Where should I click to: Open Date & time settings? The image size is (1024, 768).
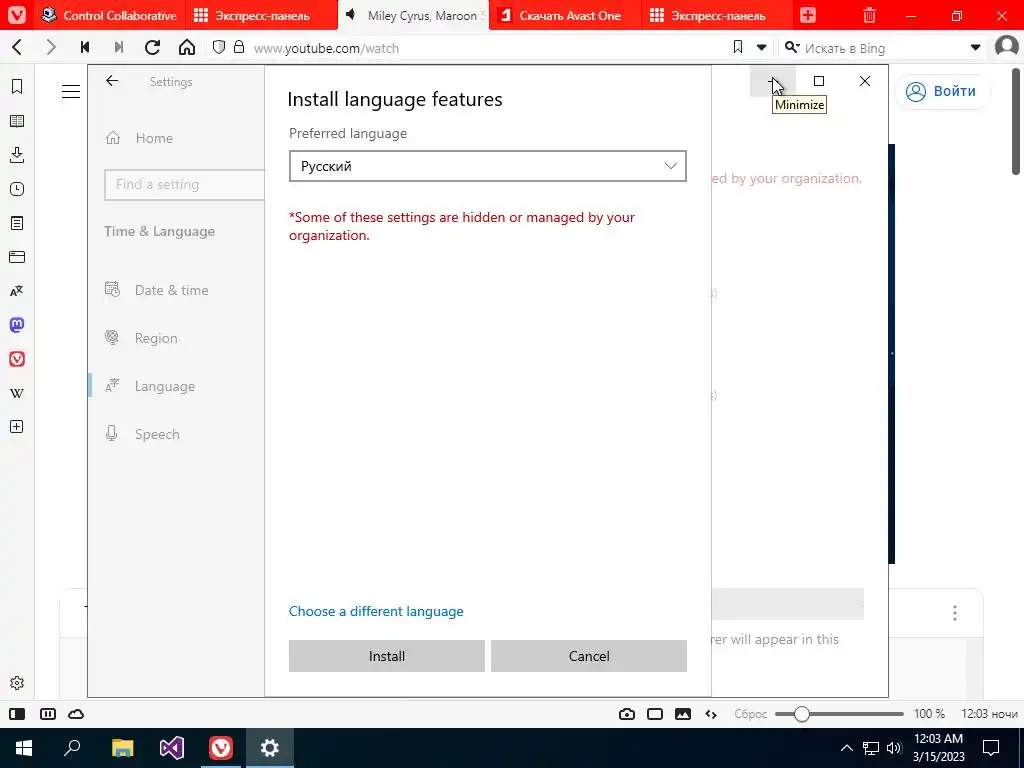pyautogui.click(x=171, y=290)
